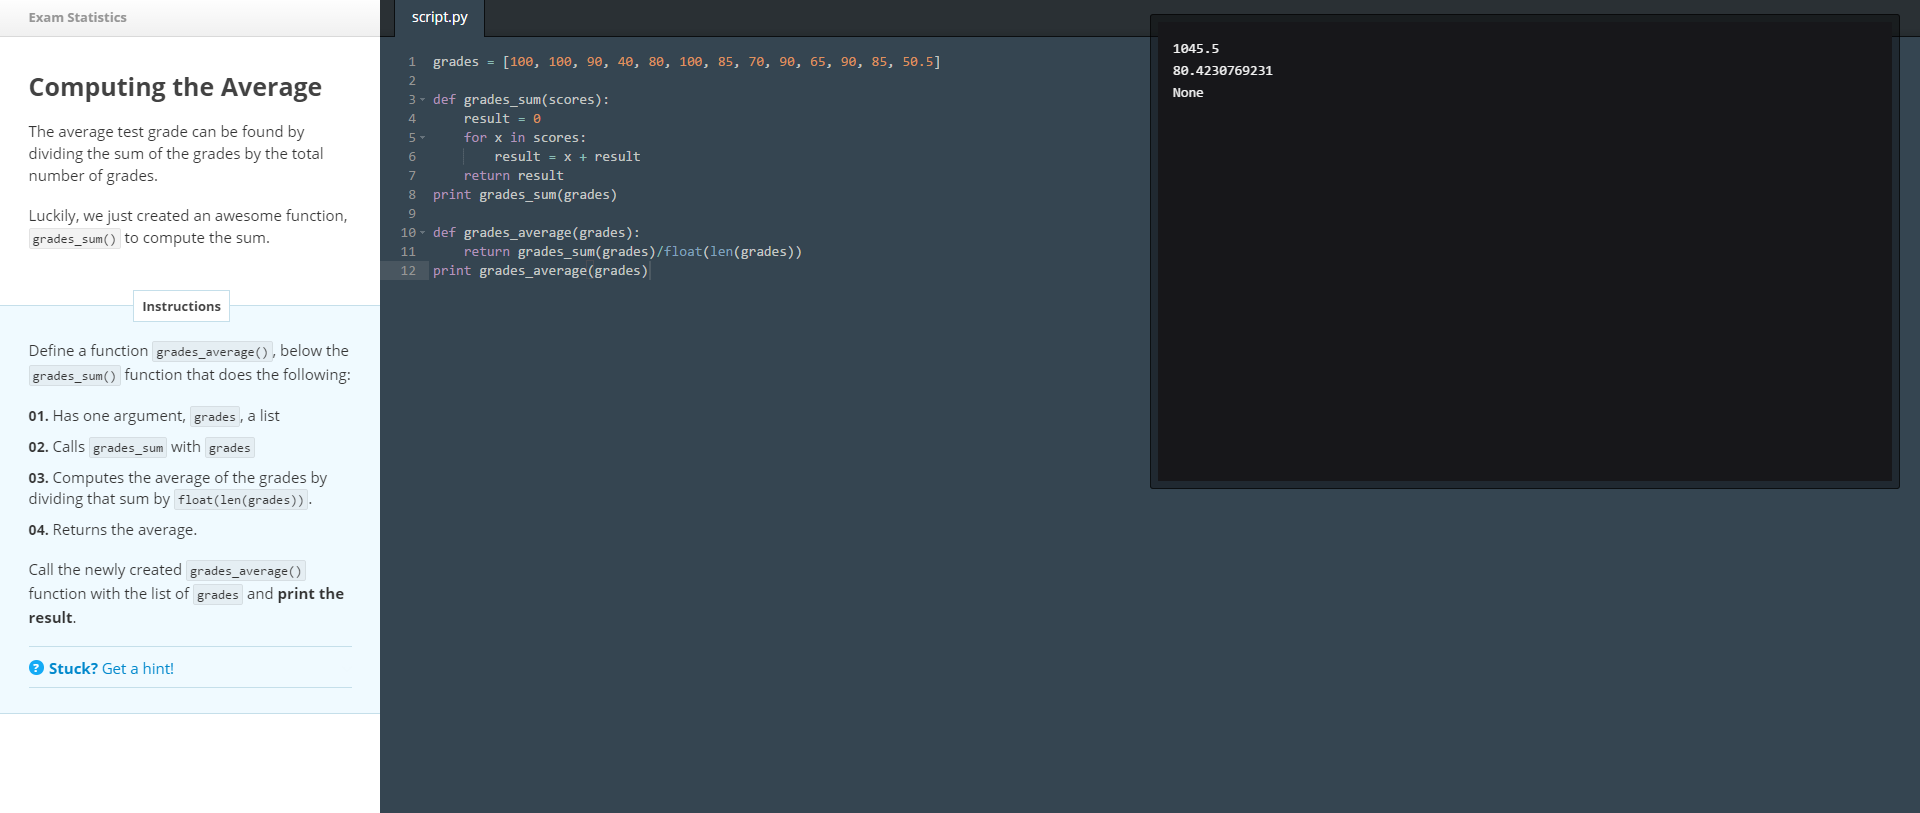Screen dimensions: 1920x813
Task: Collapse the for loop fold arrow on line 5
Action: coord(422,138)
